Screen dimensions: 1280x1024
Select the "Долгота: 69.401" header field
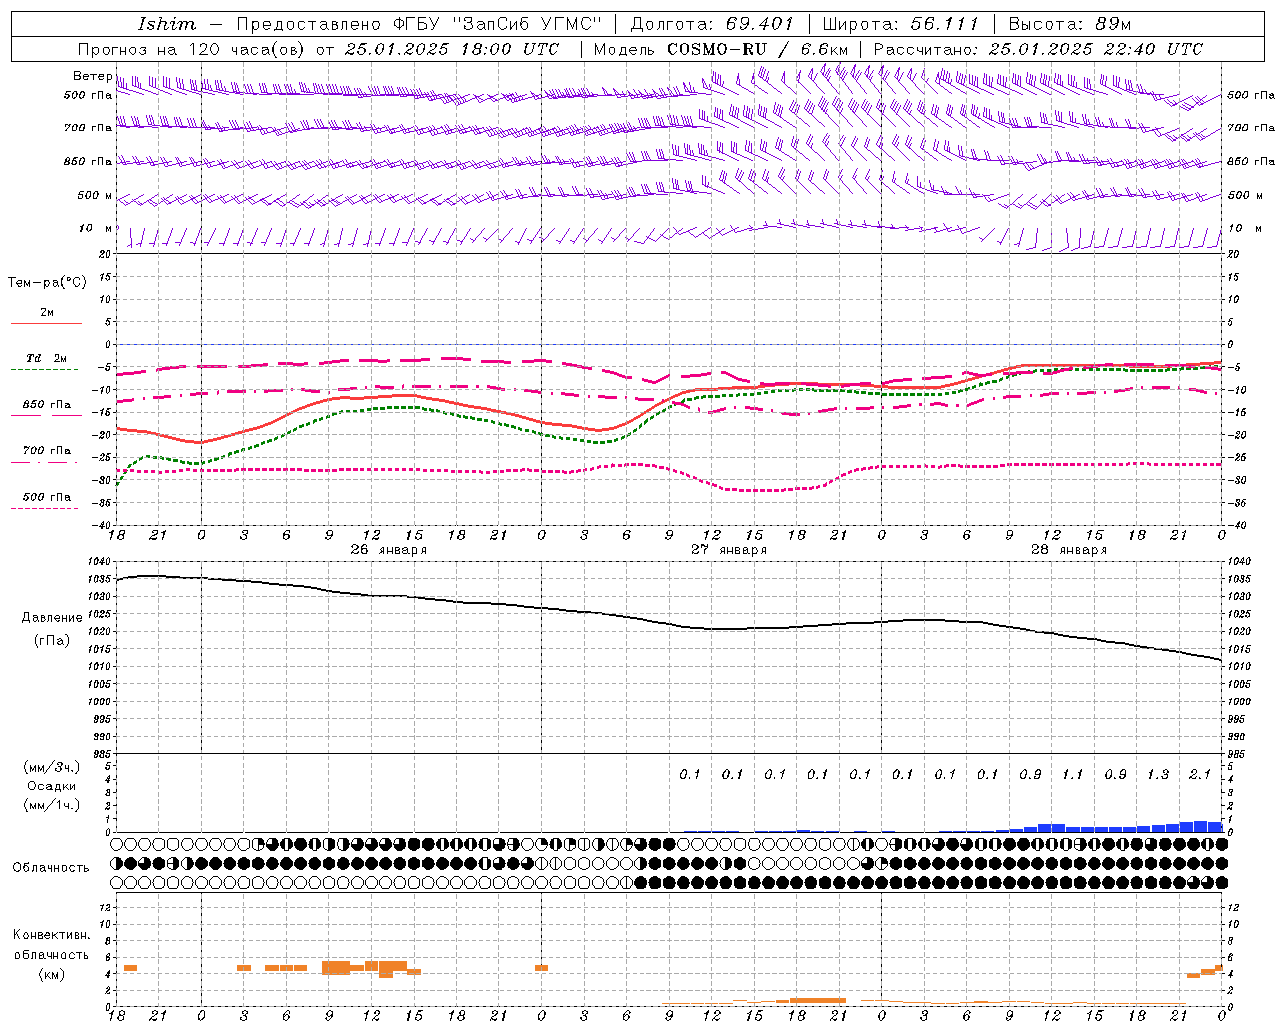click(x=712, y=24)
